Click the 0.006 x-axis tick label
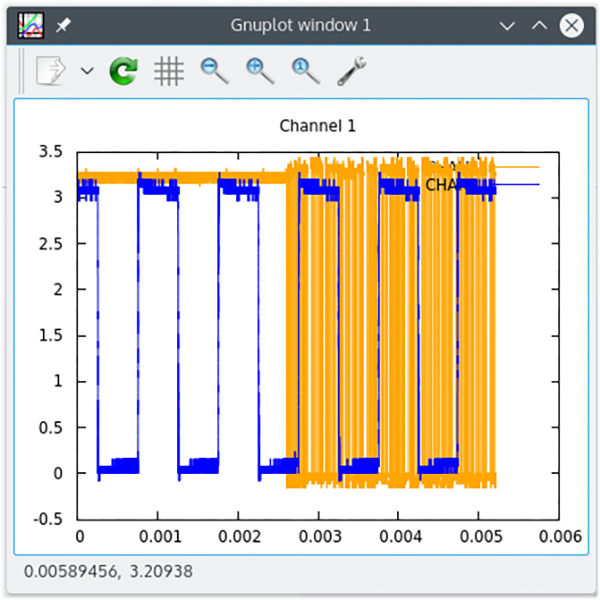This screenshot has height=600, width=600. [558, 536]
